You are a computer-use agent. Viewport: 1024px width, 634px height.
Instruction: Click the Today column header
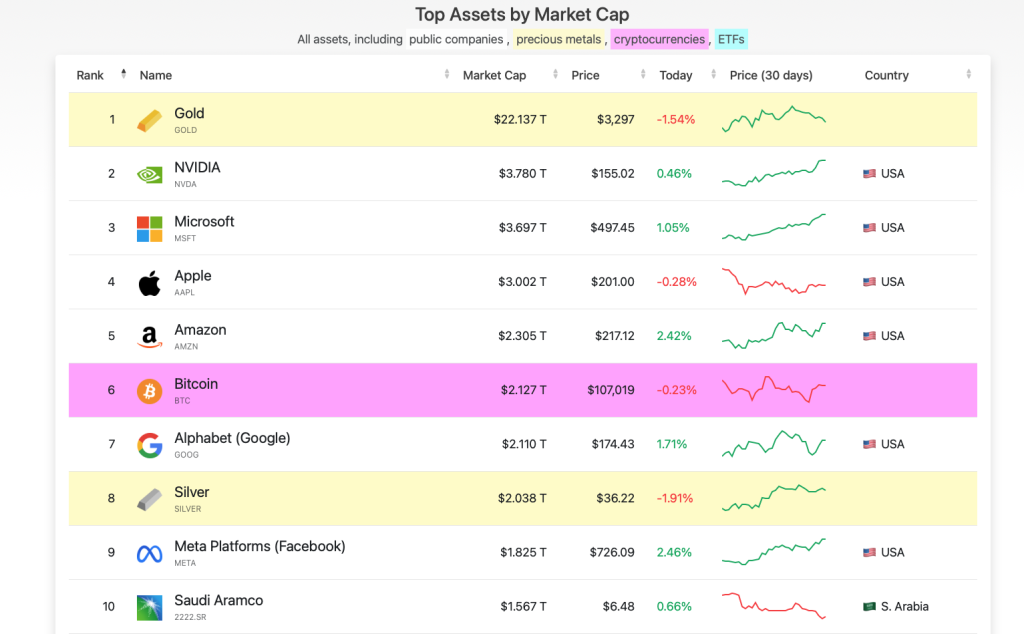click(676, 75)
